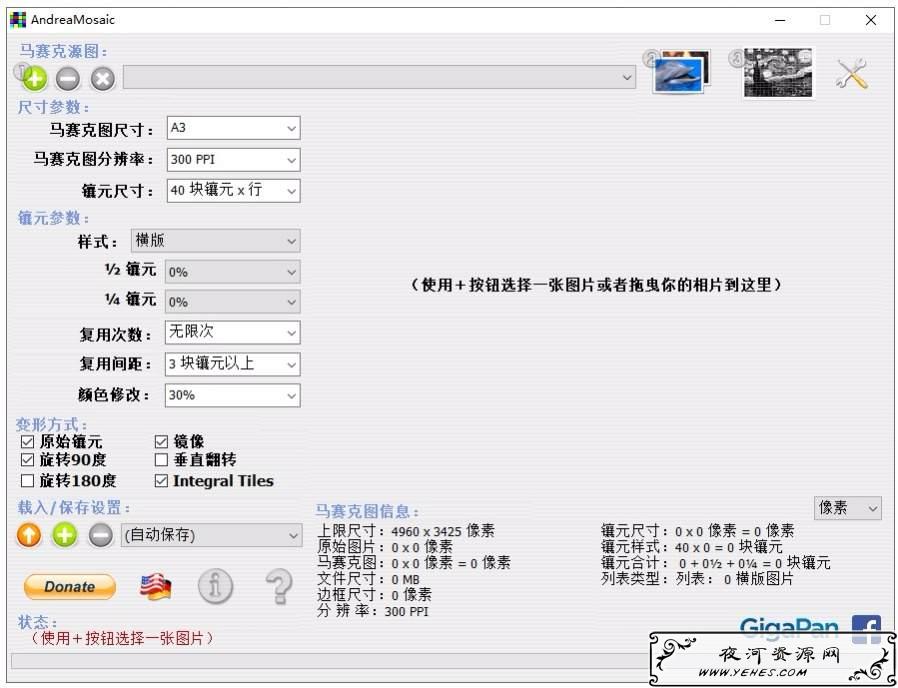Open the 颜色修改 30% dropdown

233,395
